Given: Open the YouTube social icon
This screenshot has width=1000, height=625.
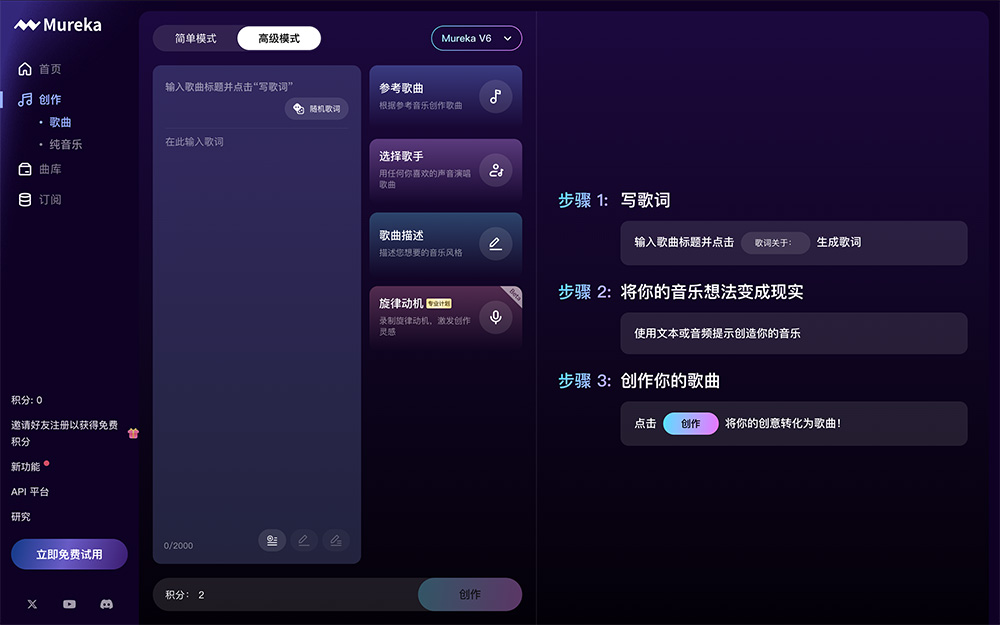Looking at the screenshot, I should tap(69, 604).
